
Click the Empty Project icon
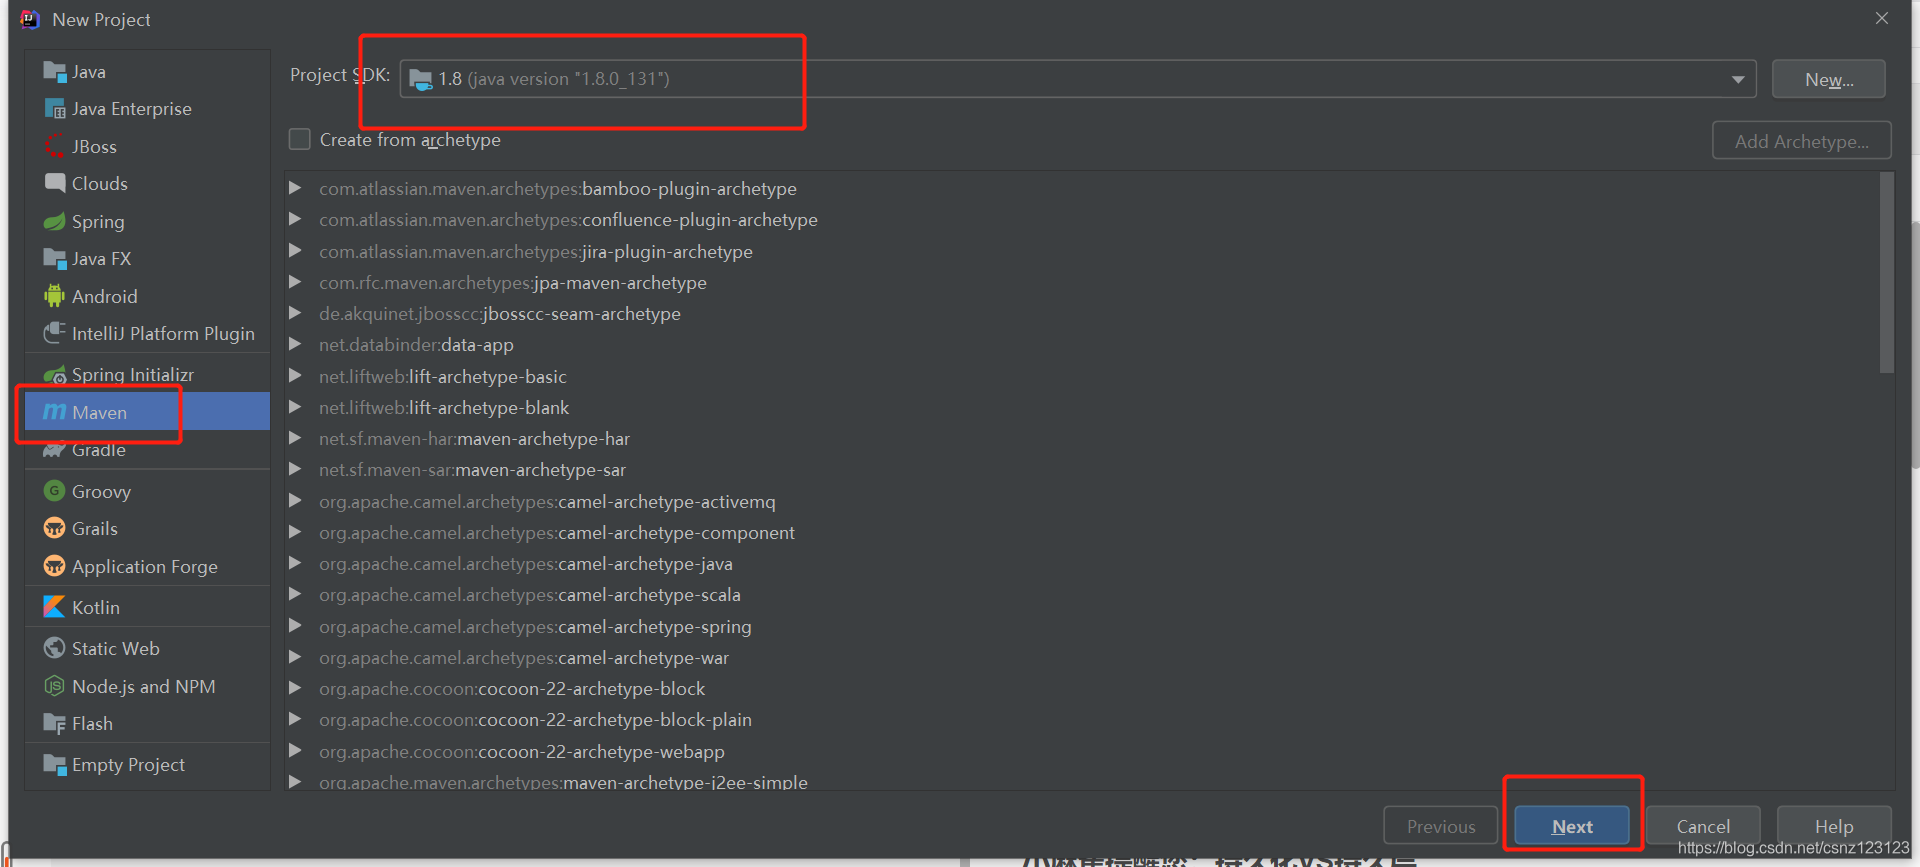point(54,765)
